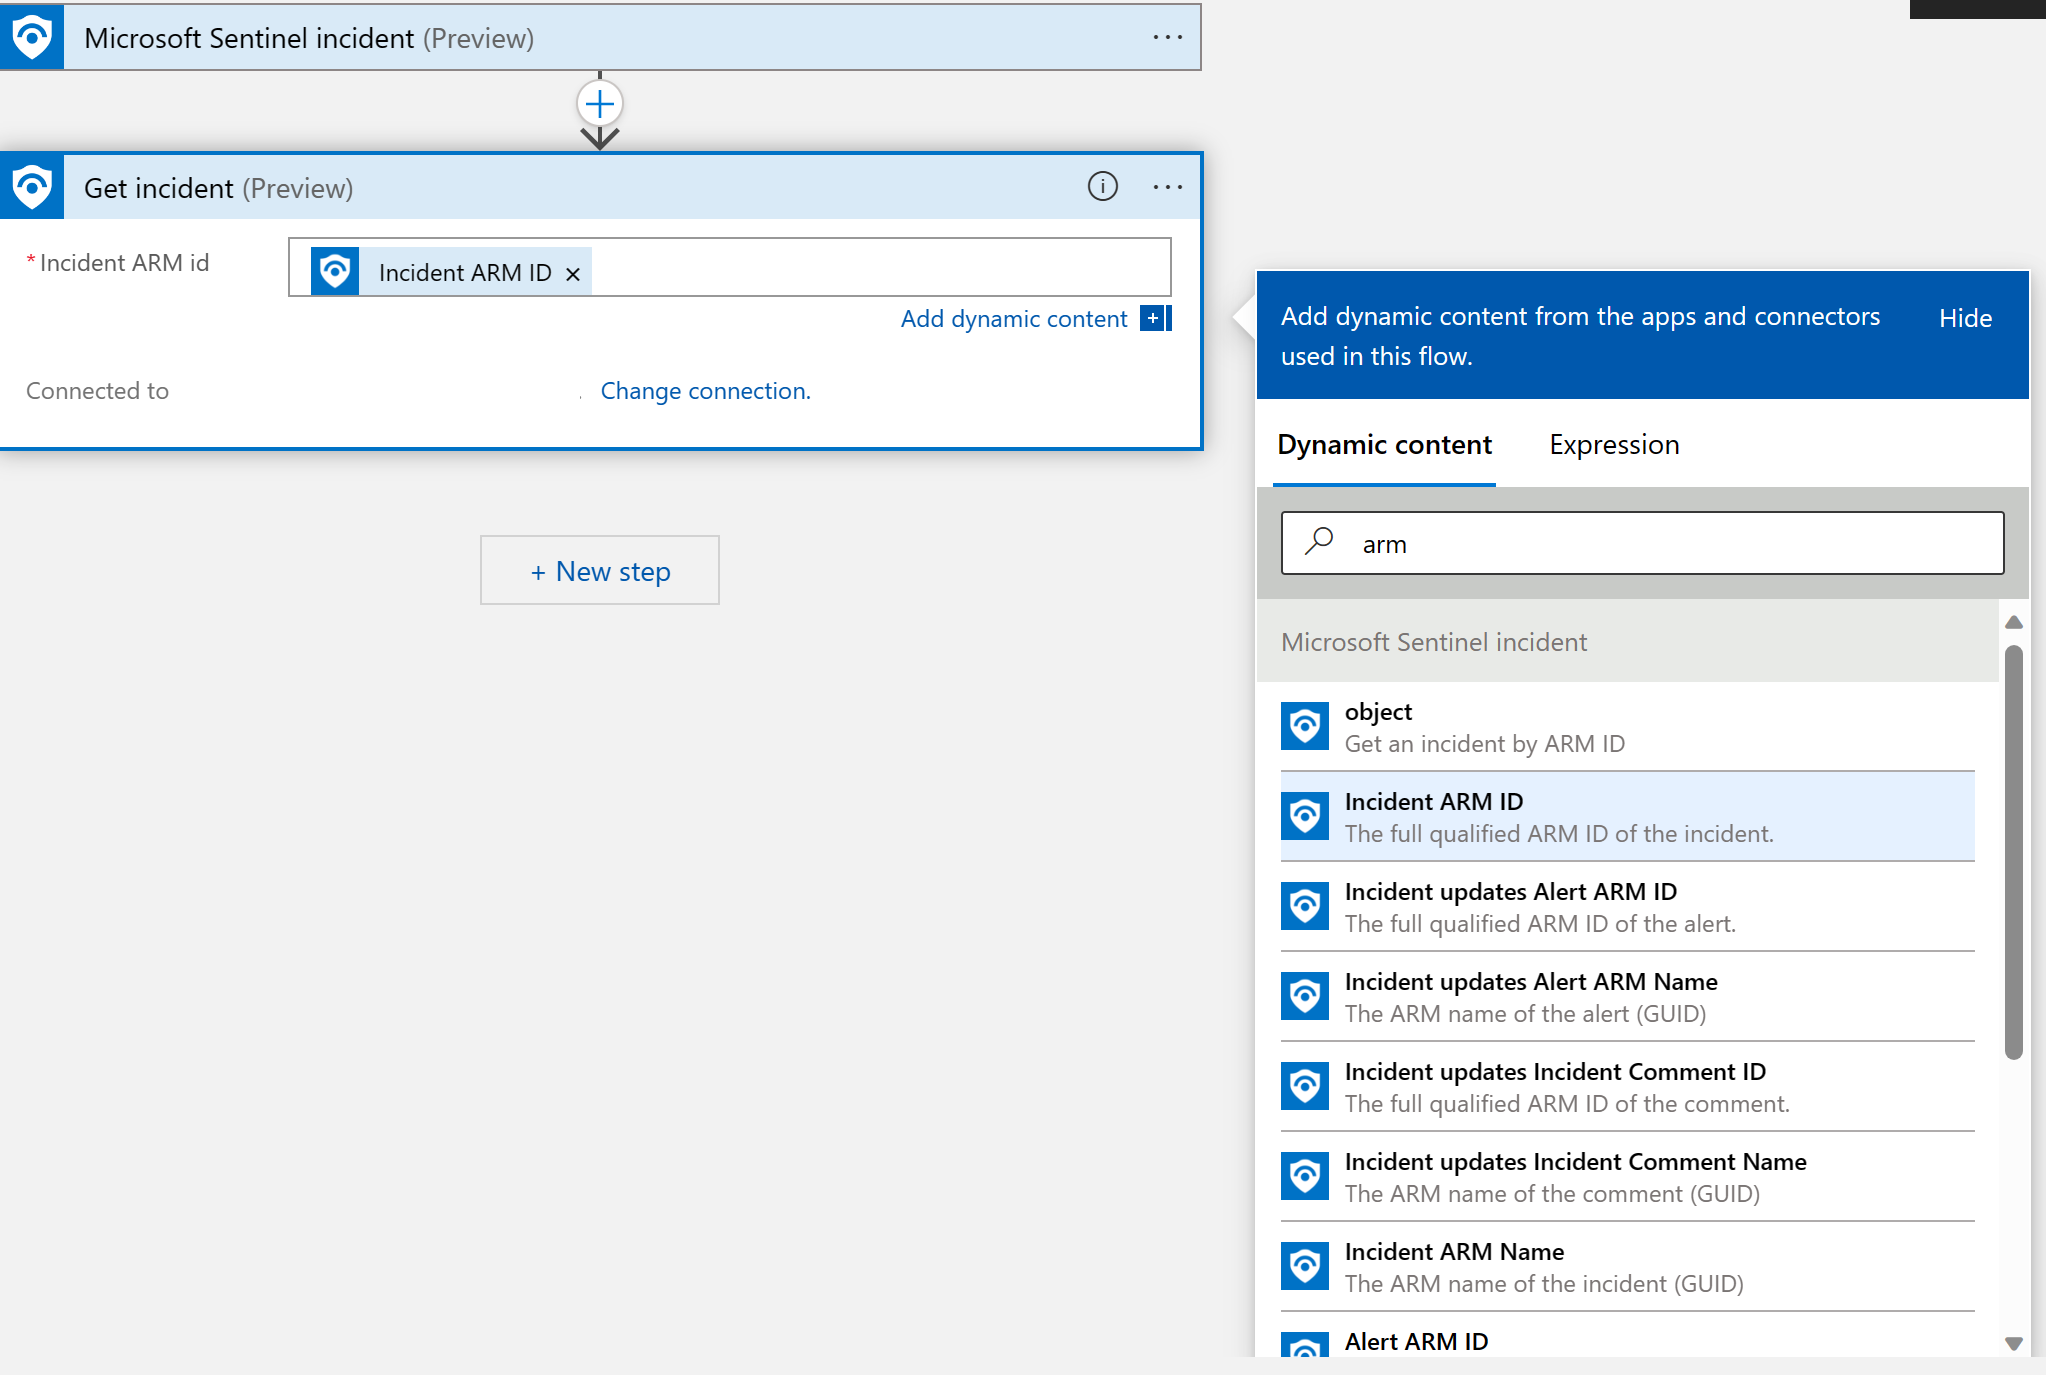Select 'Incident ARM ID' from the list
Viewport: 2046px width, 1375px height.
coord(1627,817)
